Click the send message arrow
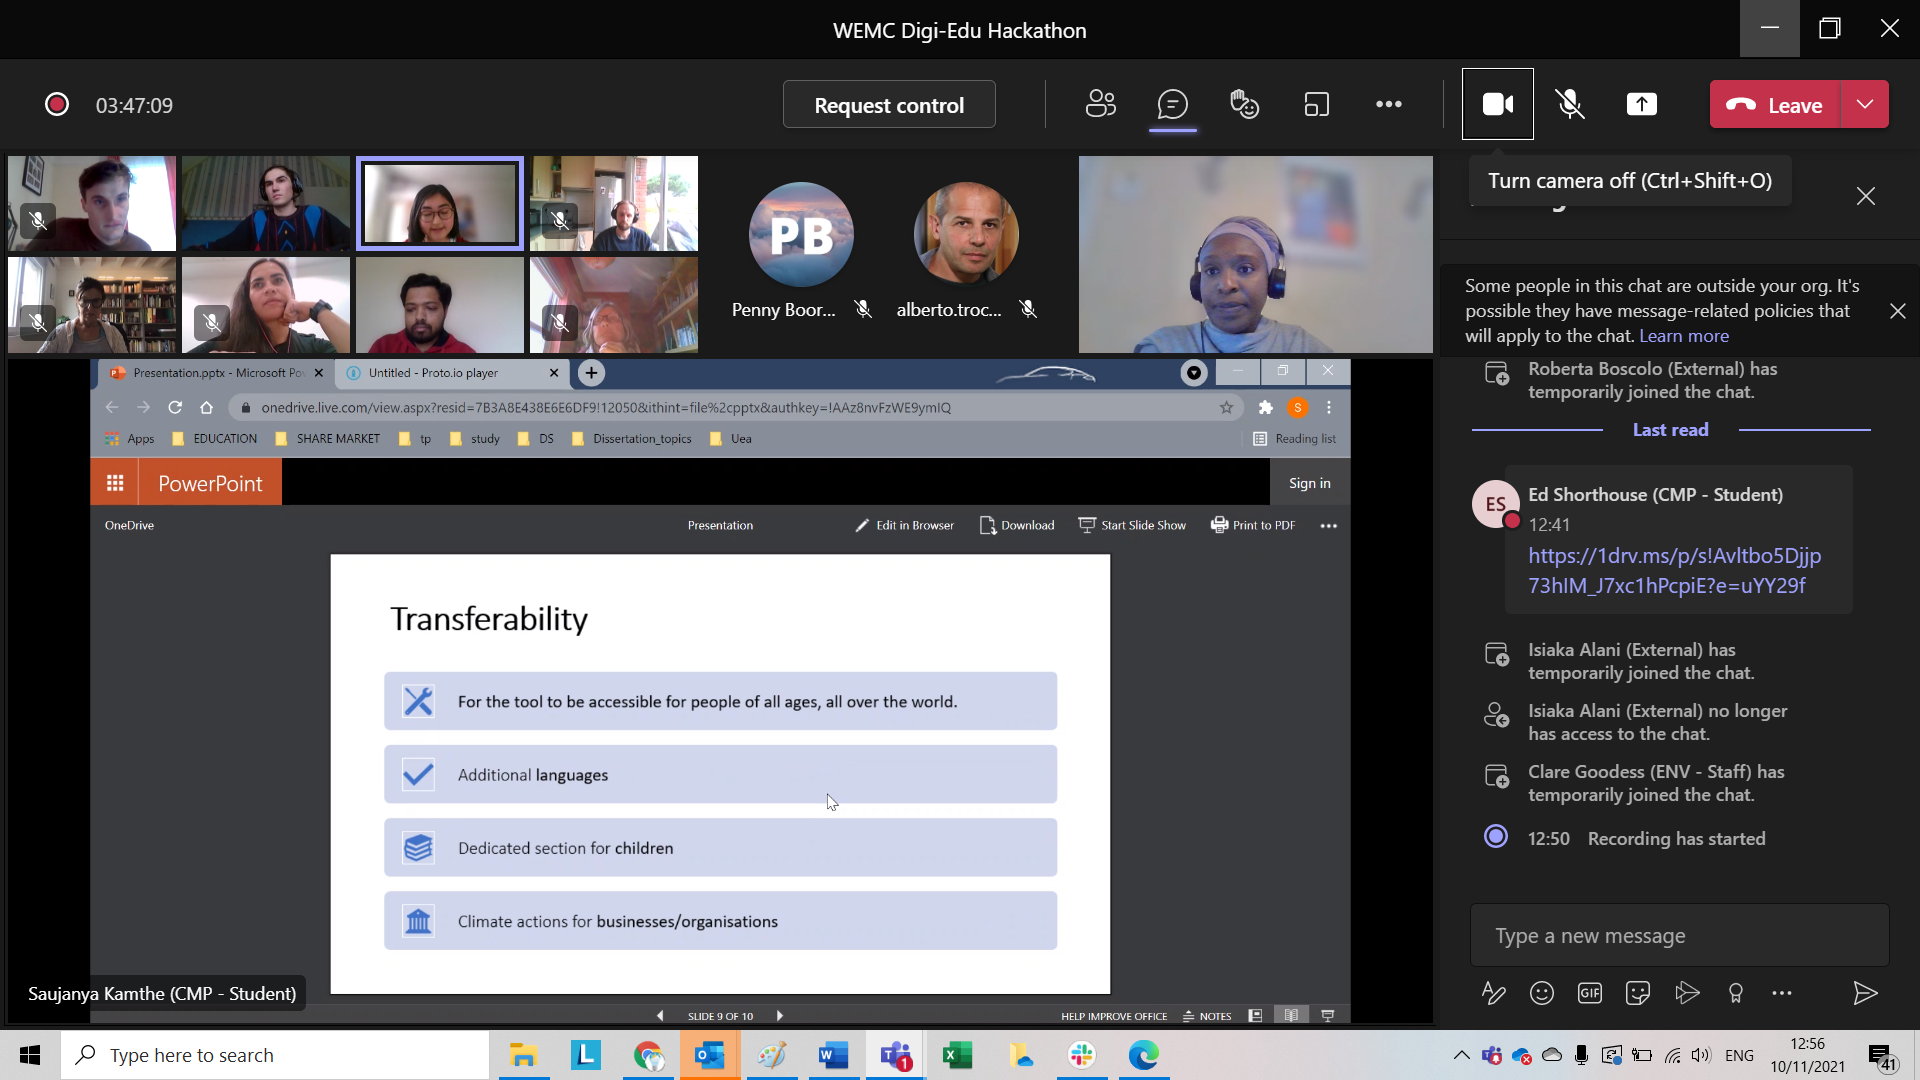1920x1080 pixels. 1864,993
